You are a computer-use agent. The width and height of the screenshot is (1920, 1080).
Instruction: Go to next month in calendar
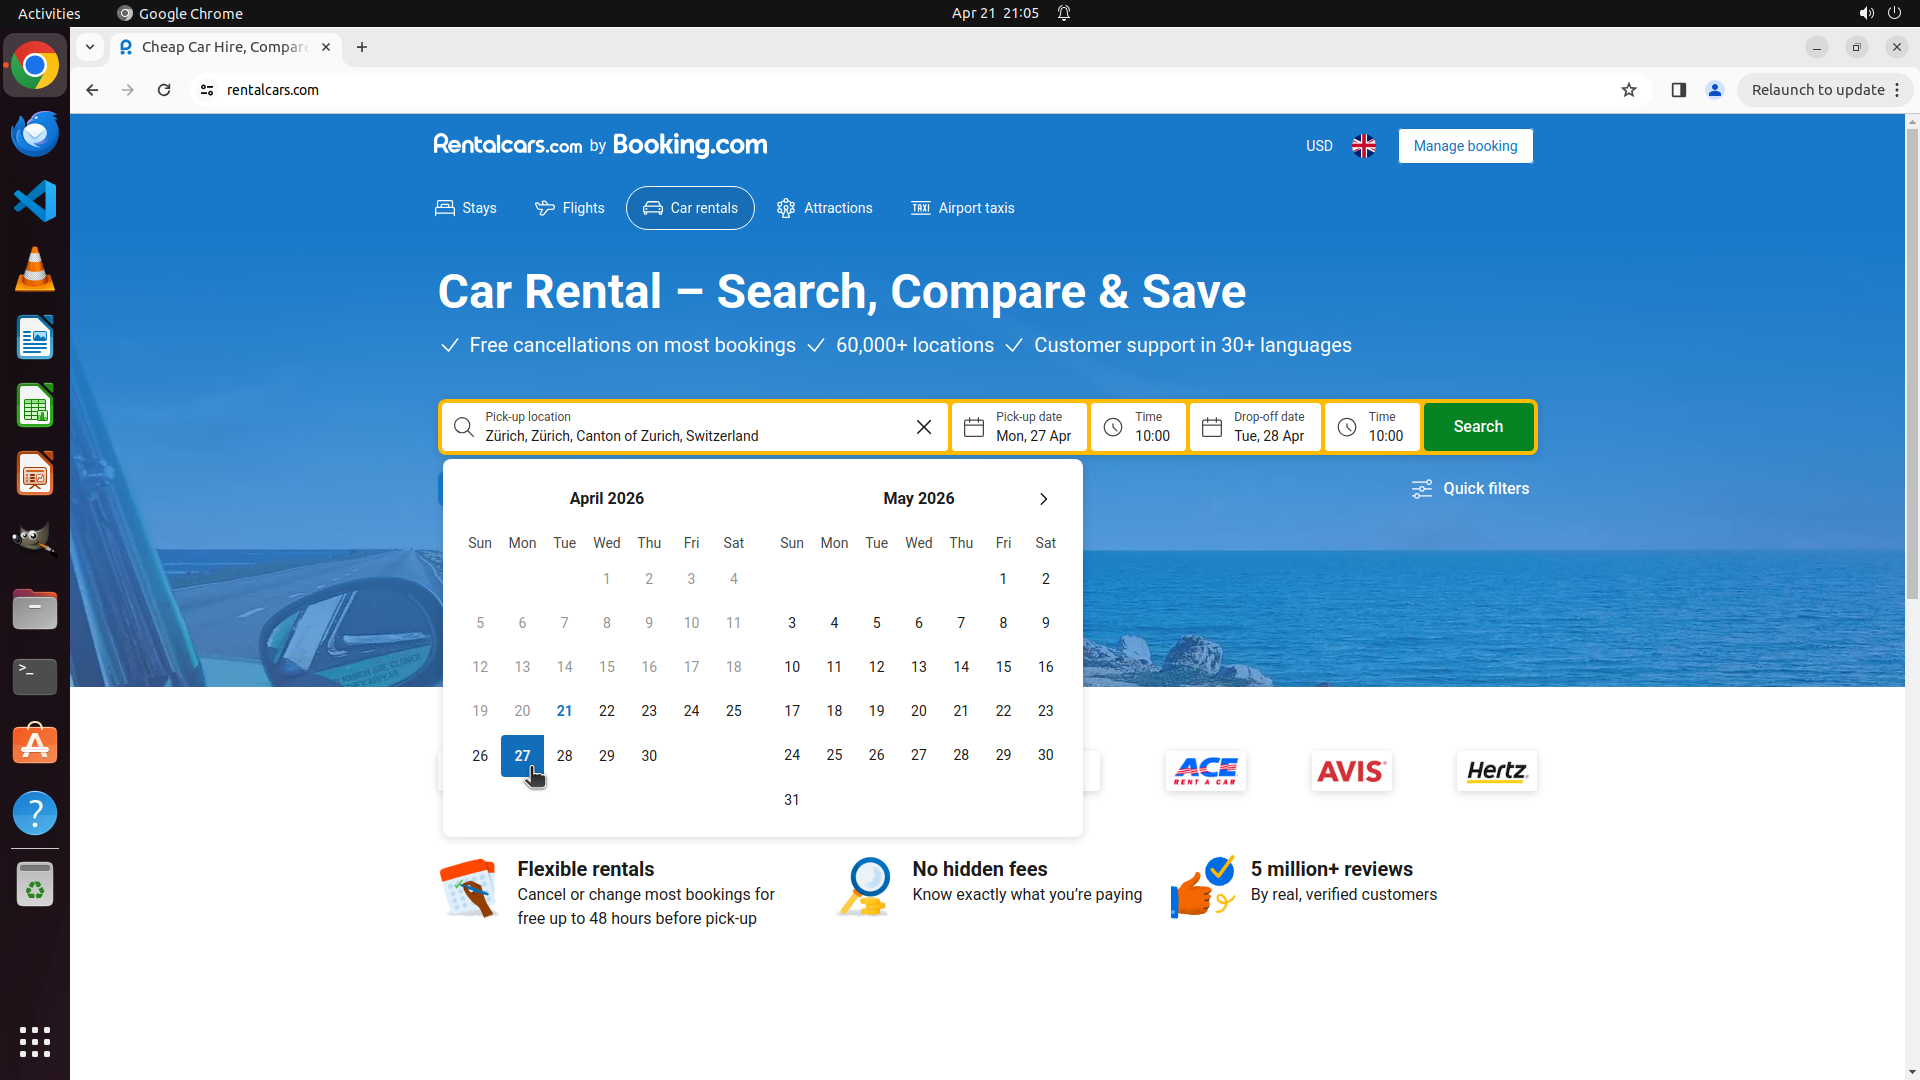[1043, 499]
